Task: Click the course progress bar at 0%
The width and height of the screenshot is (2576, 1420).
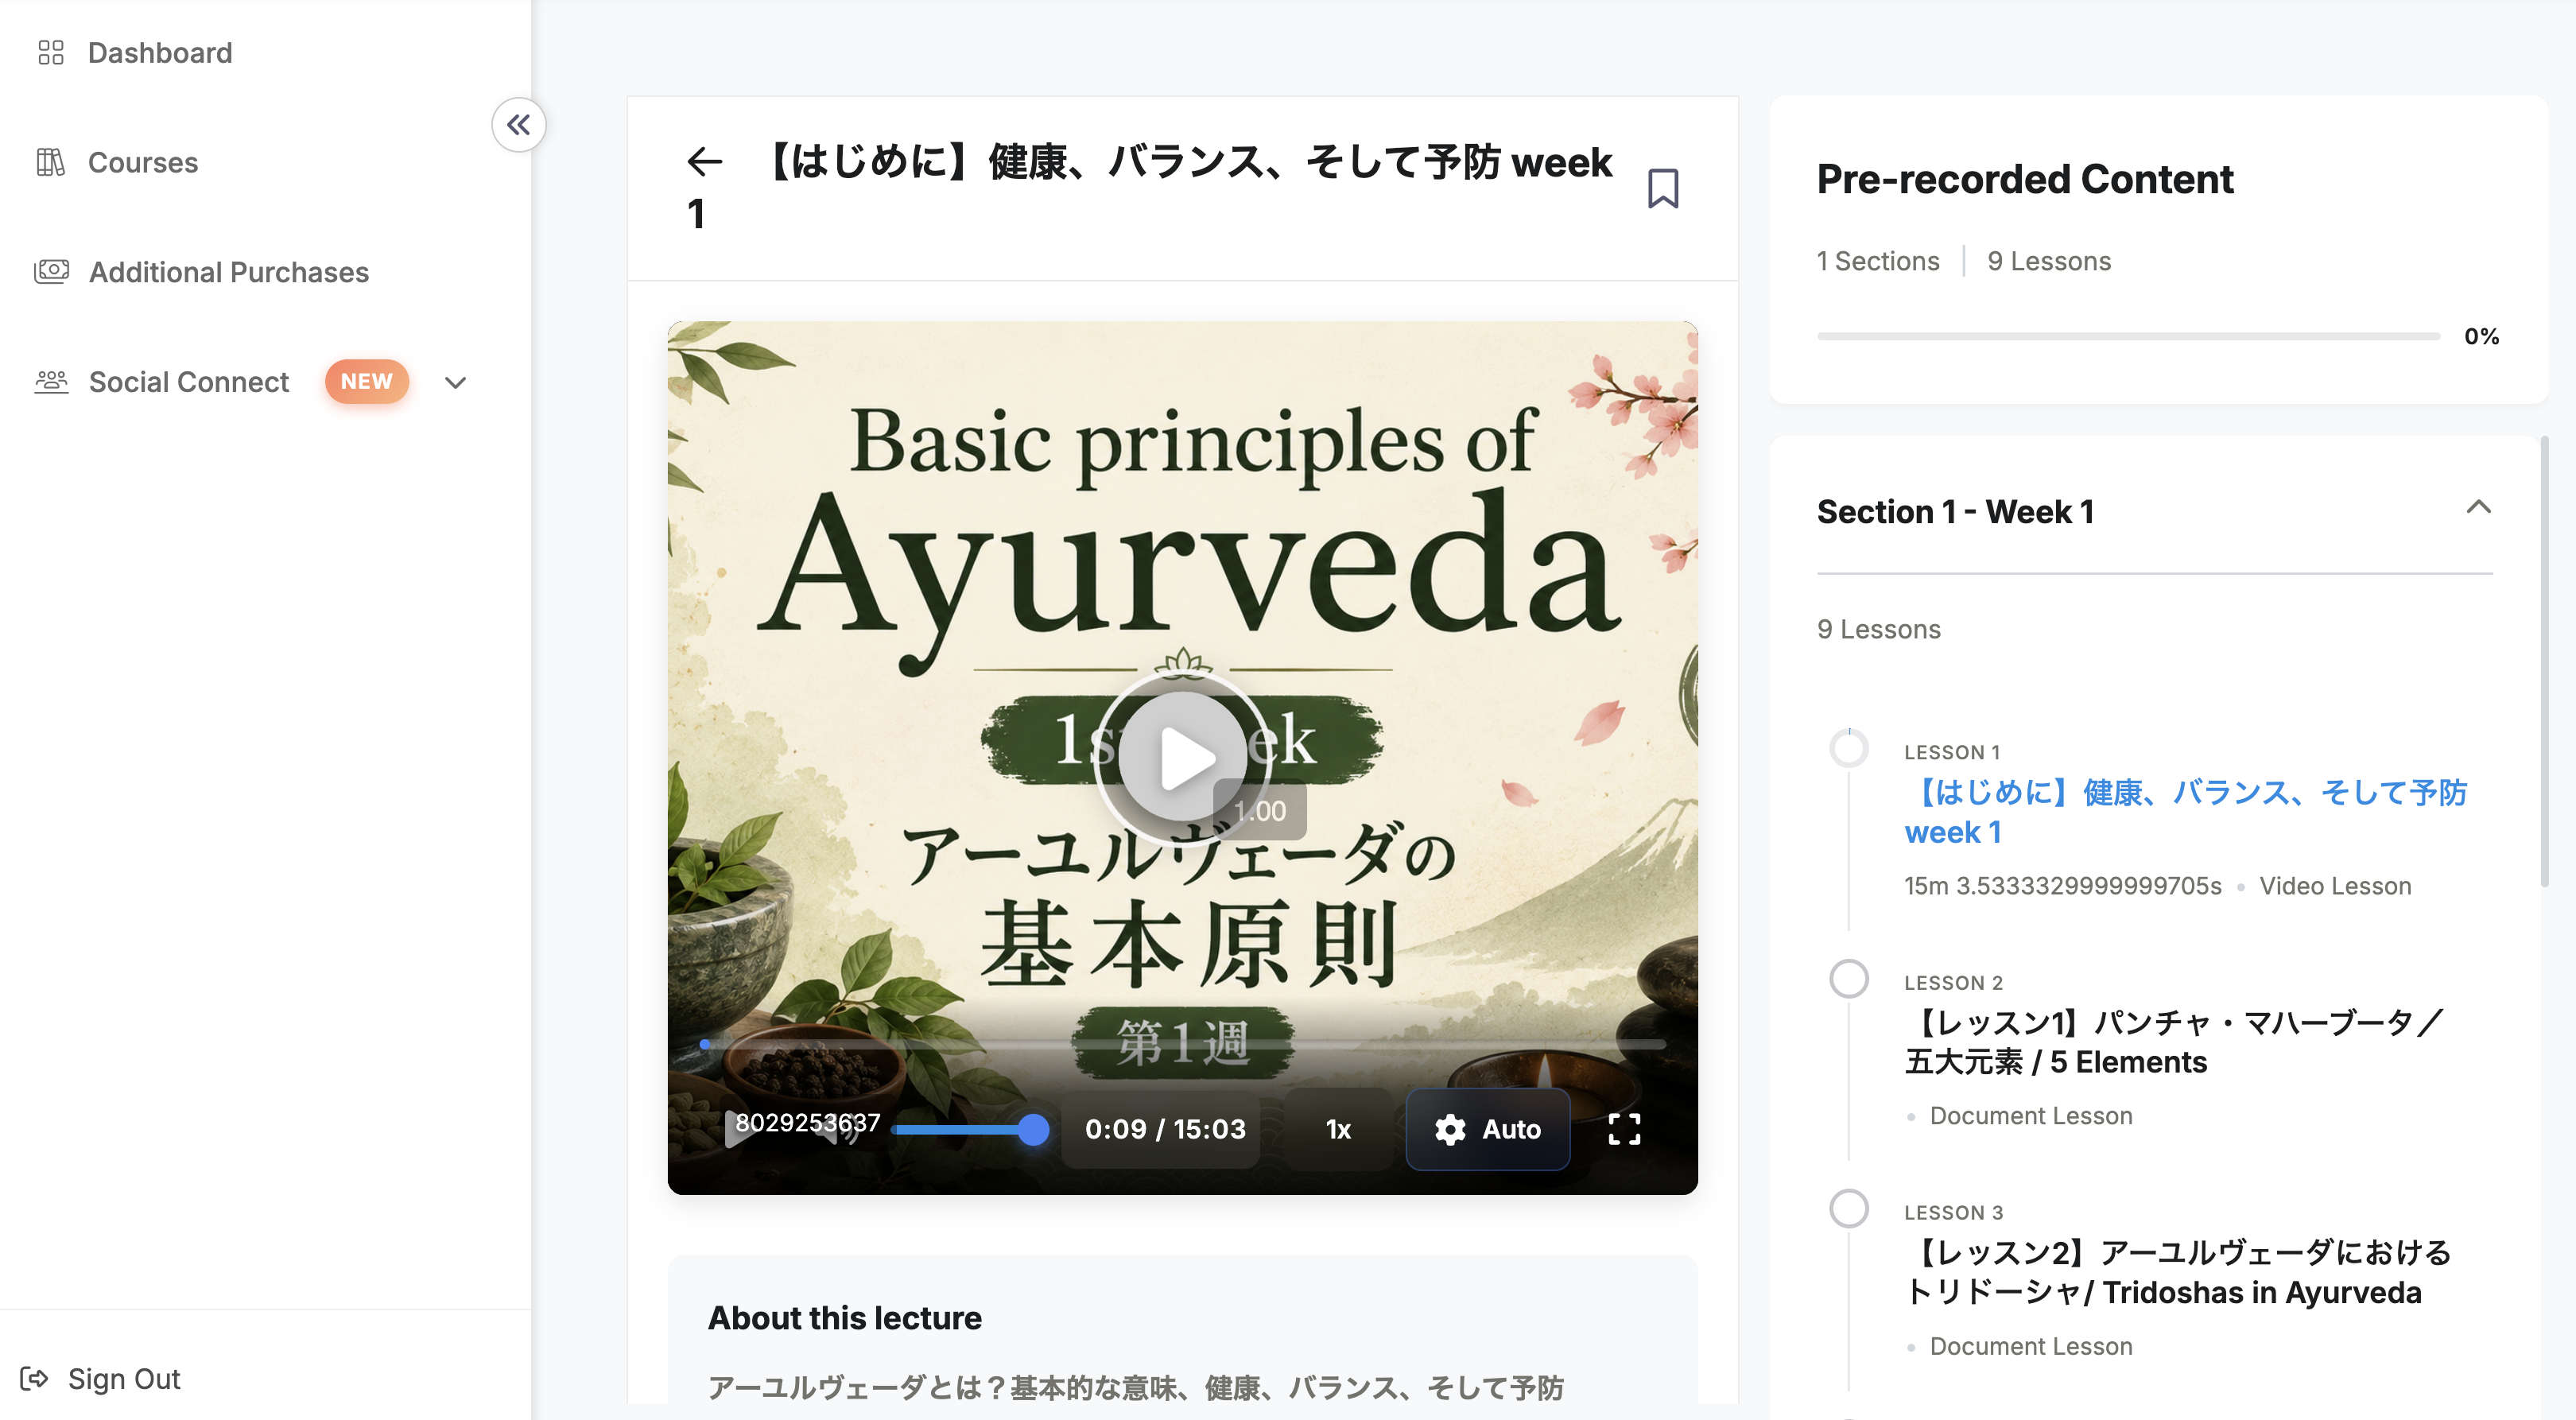Action: coord(2128,337)
